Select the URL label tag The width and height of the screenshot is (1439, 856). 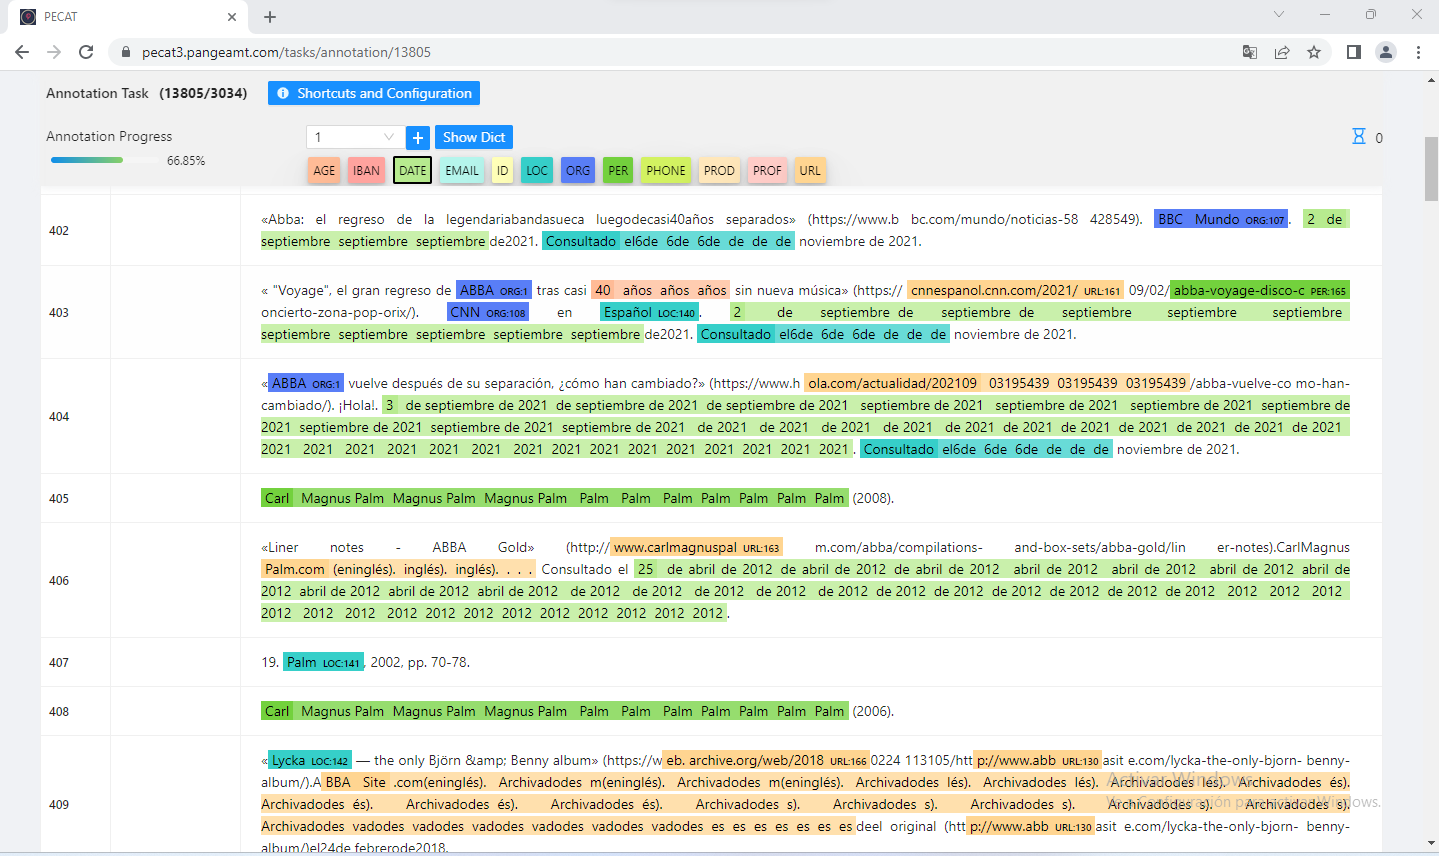click(x=810, y=171)
